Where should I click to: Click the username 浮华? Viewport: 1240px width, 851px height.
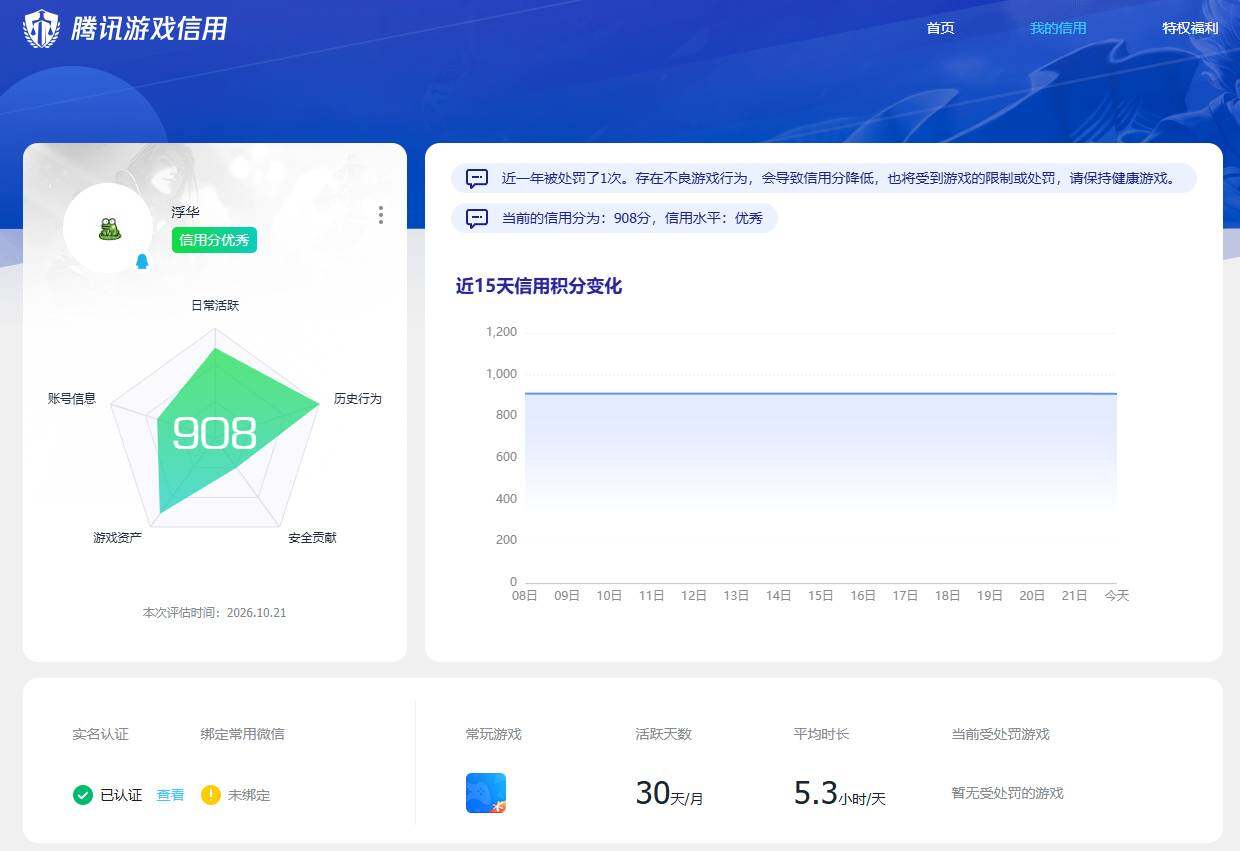(x=185, y=212)
